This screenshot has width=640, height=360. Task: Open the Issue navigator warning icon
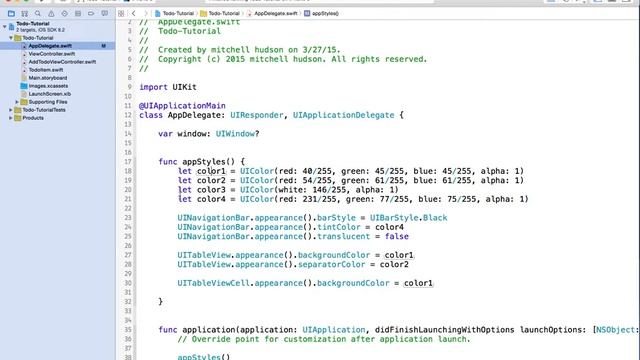tap(51, 13)
